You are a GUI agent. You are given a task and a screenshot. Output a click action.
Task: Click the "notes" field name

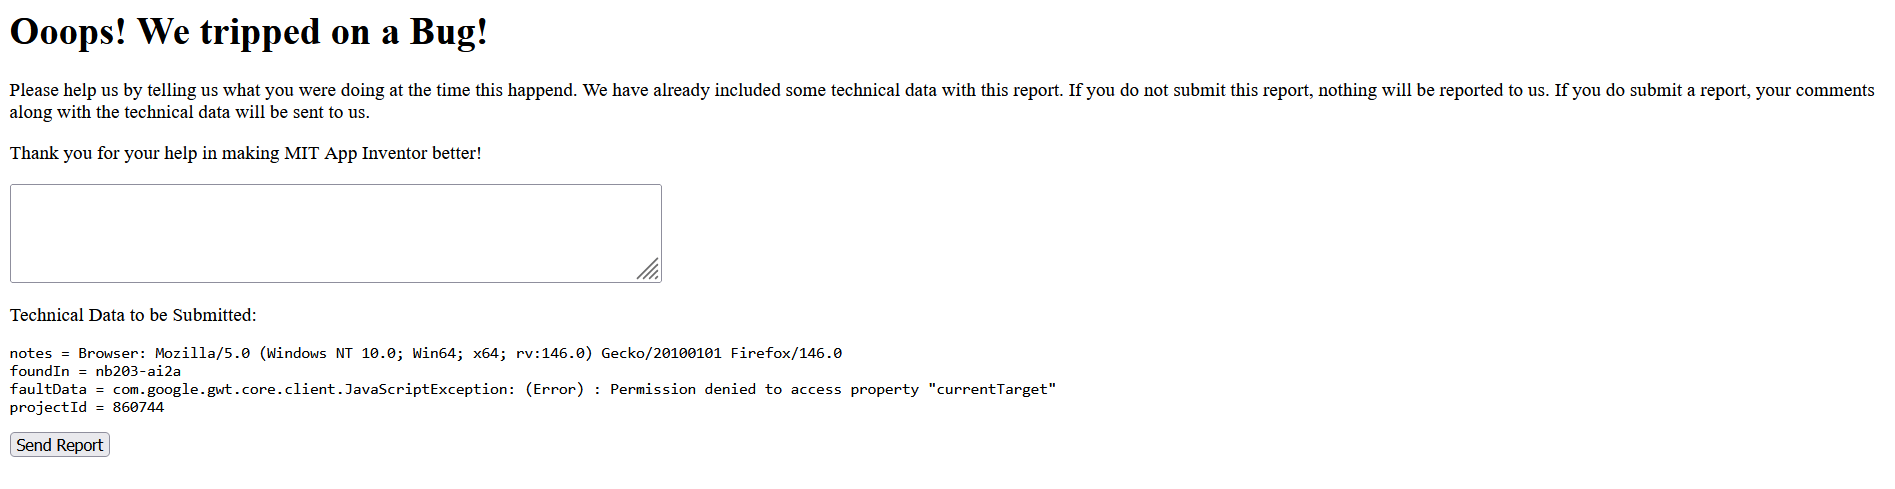point(31,353)
